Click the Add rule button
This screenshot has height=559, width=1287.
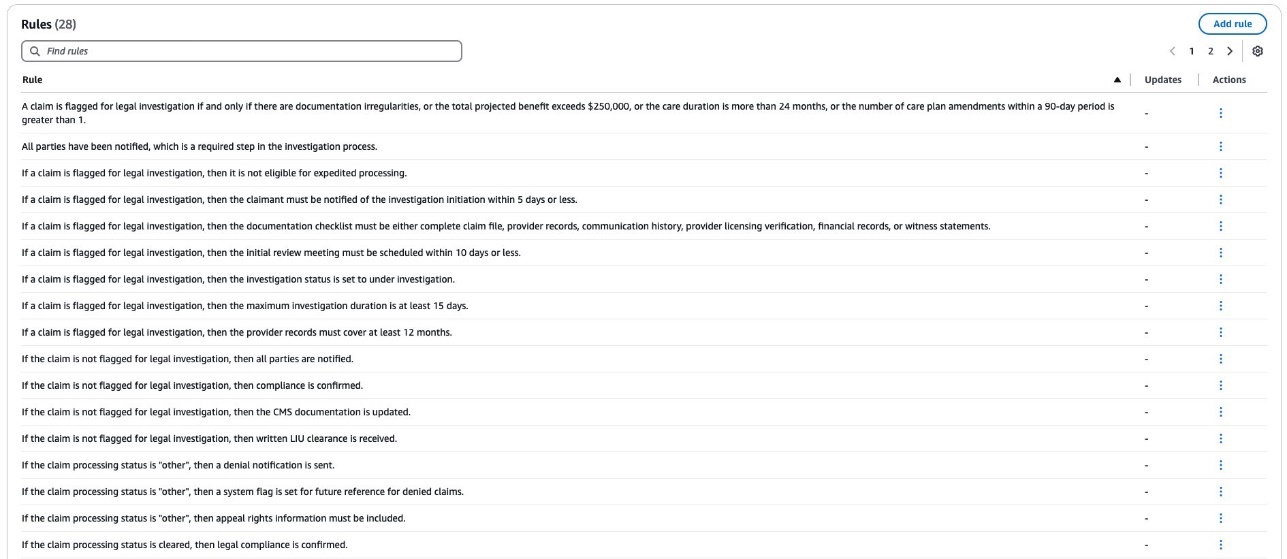point(1231,23)
